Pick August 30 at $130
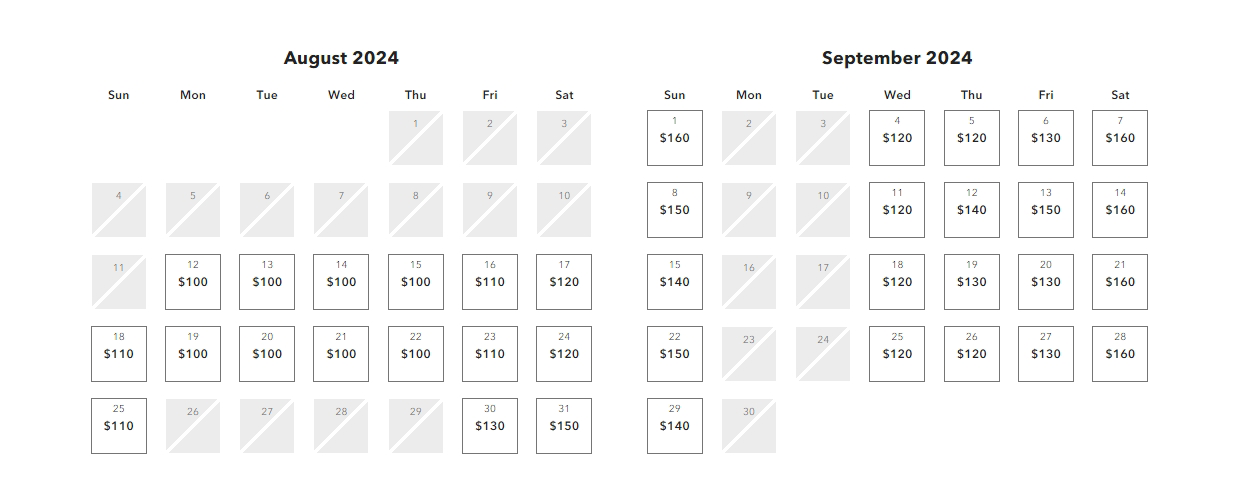Image resolution: width=1236 pixels, height=502 pixels. coord(490,426)
